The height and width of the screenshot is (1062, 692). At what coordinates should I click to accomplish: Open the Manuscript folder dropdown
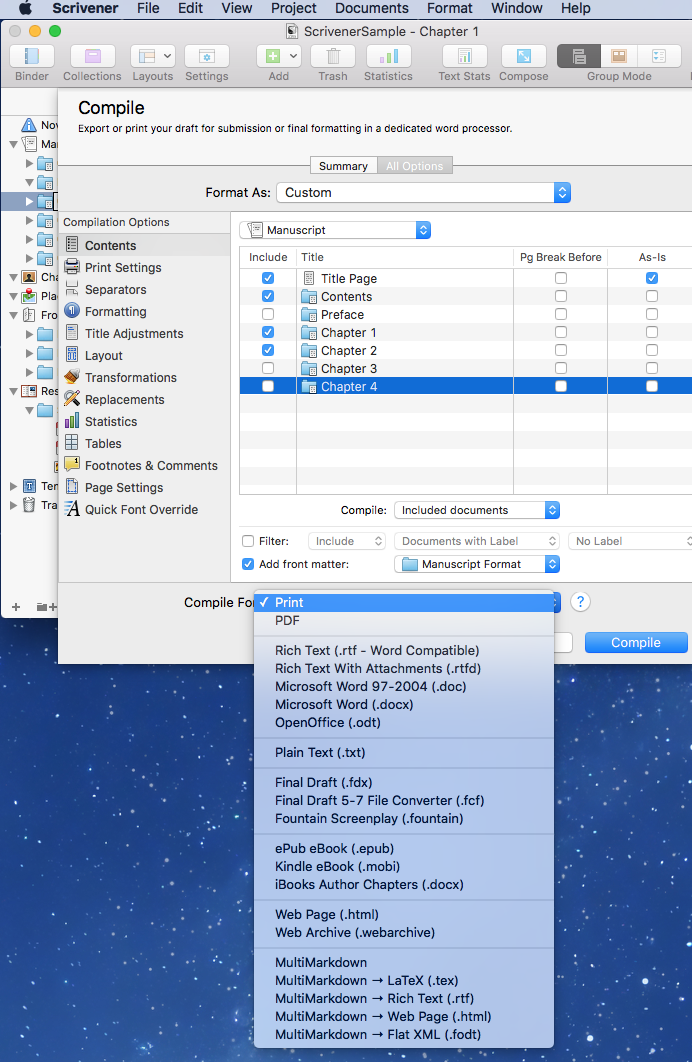335,230
